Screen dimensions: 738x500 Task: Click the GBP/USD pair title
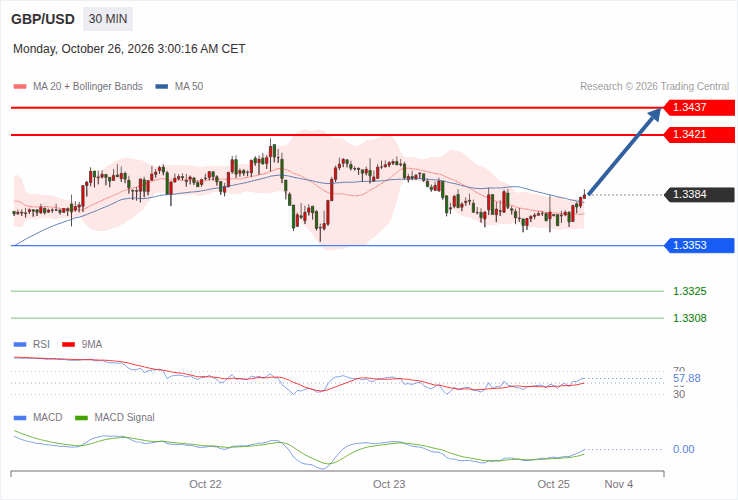tap(43, 19)
